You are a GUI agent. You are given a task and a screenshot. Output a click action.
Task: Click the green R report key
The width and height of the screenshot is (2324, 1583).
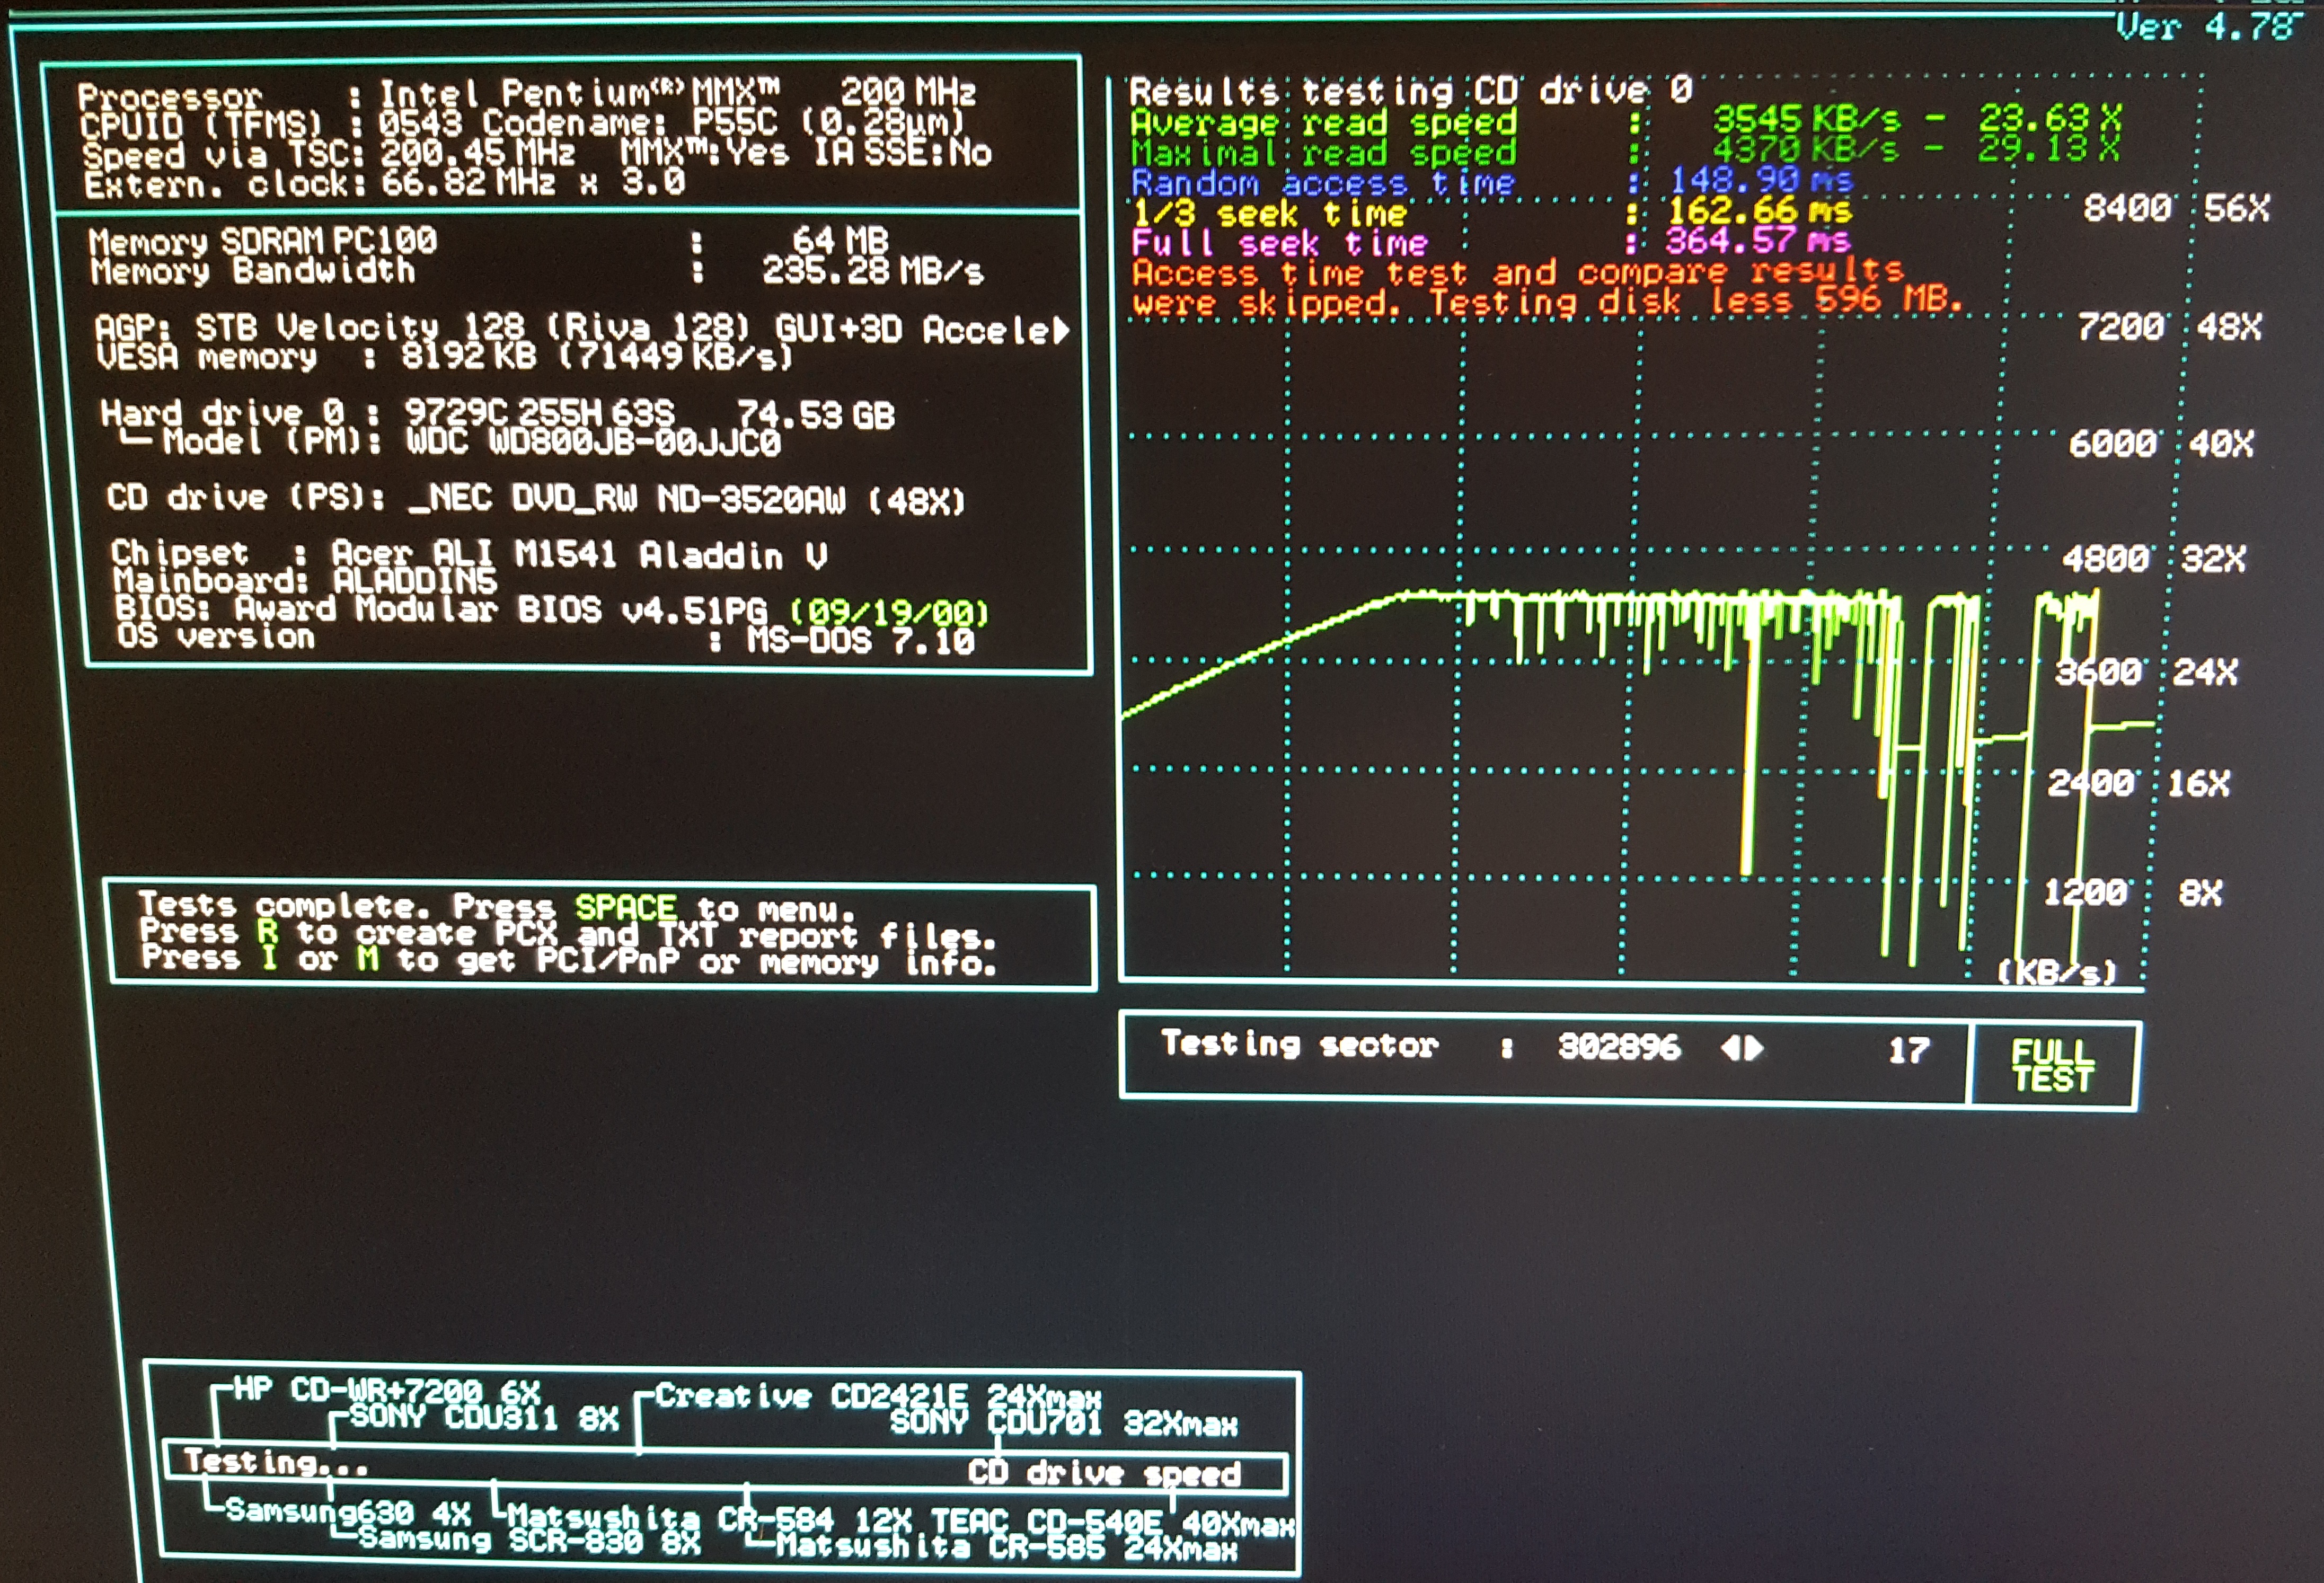pyautogui.click(x=266, y=932)
